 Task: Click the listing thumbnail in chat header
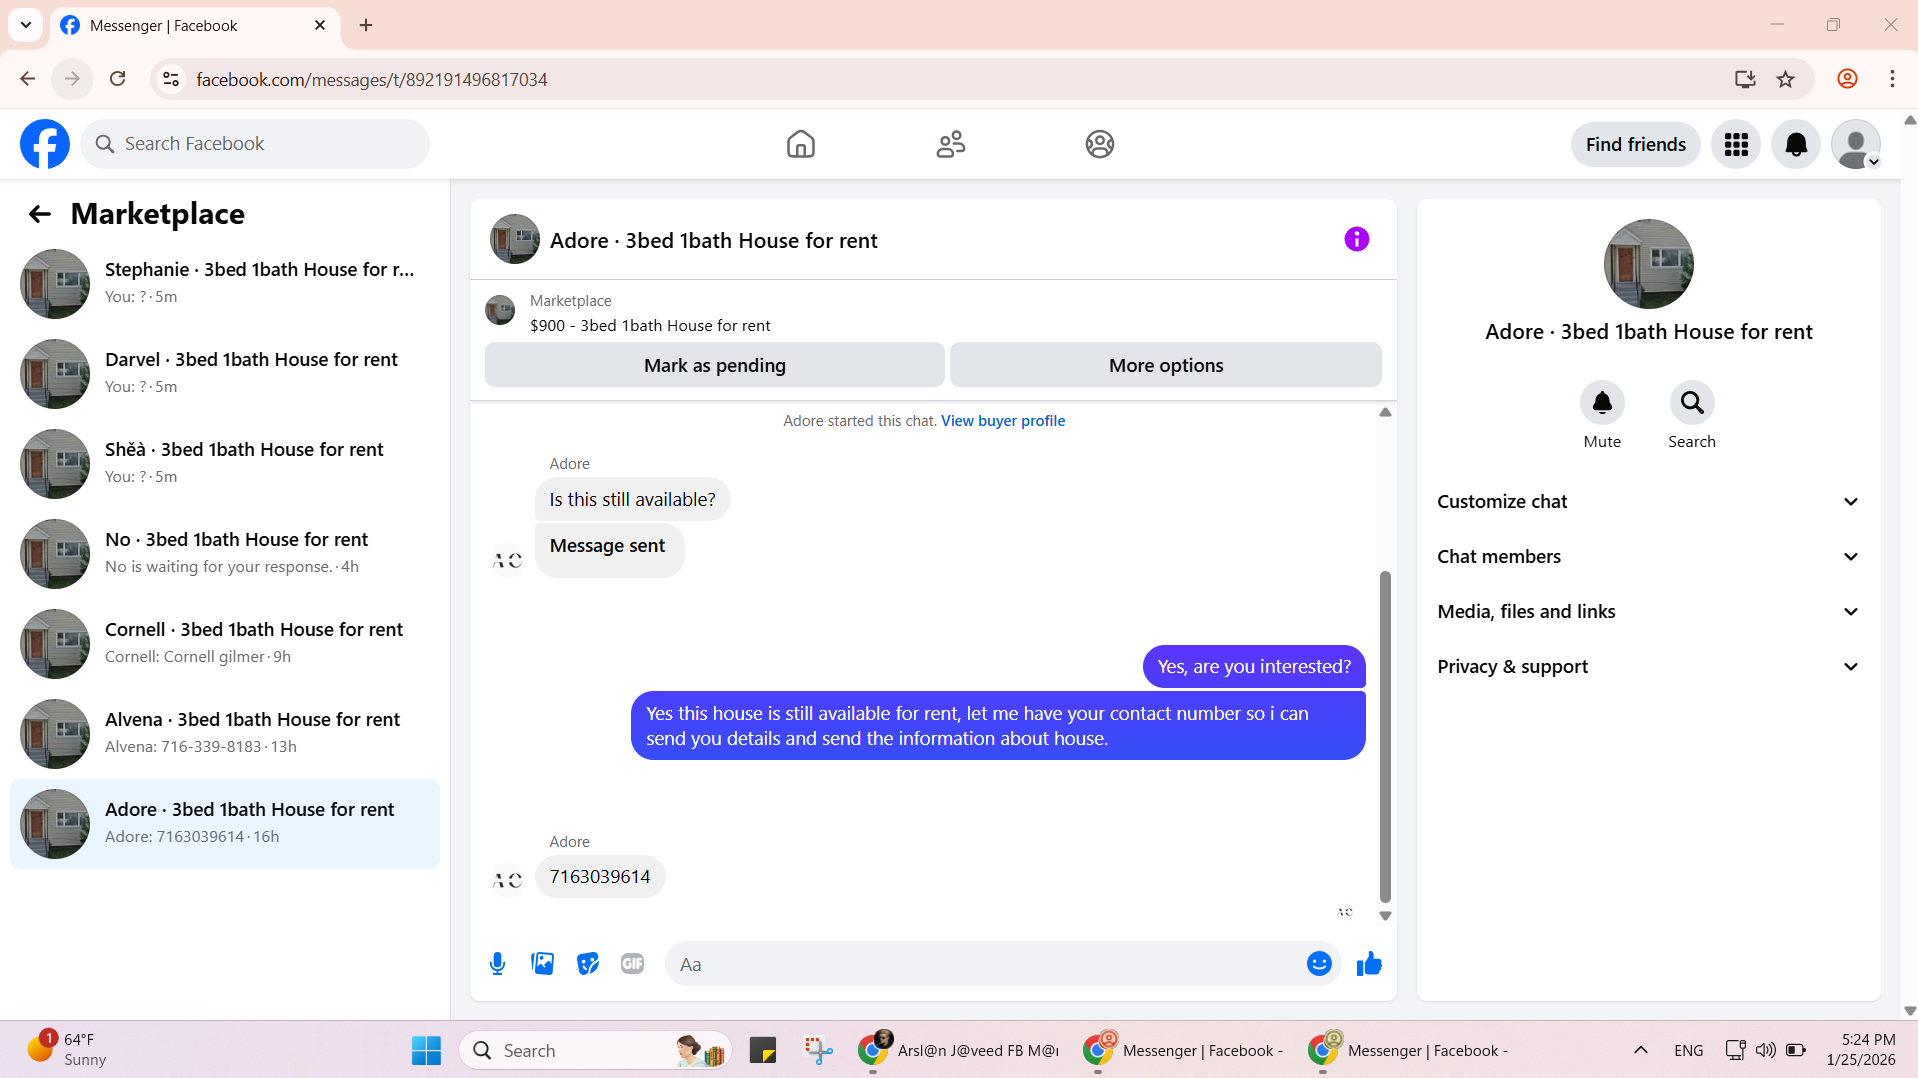[x=515, y=239]
